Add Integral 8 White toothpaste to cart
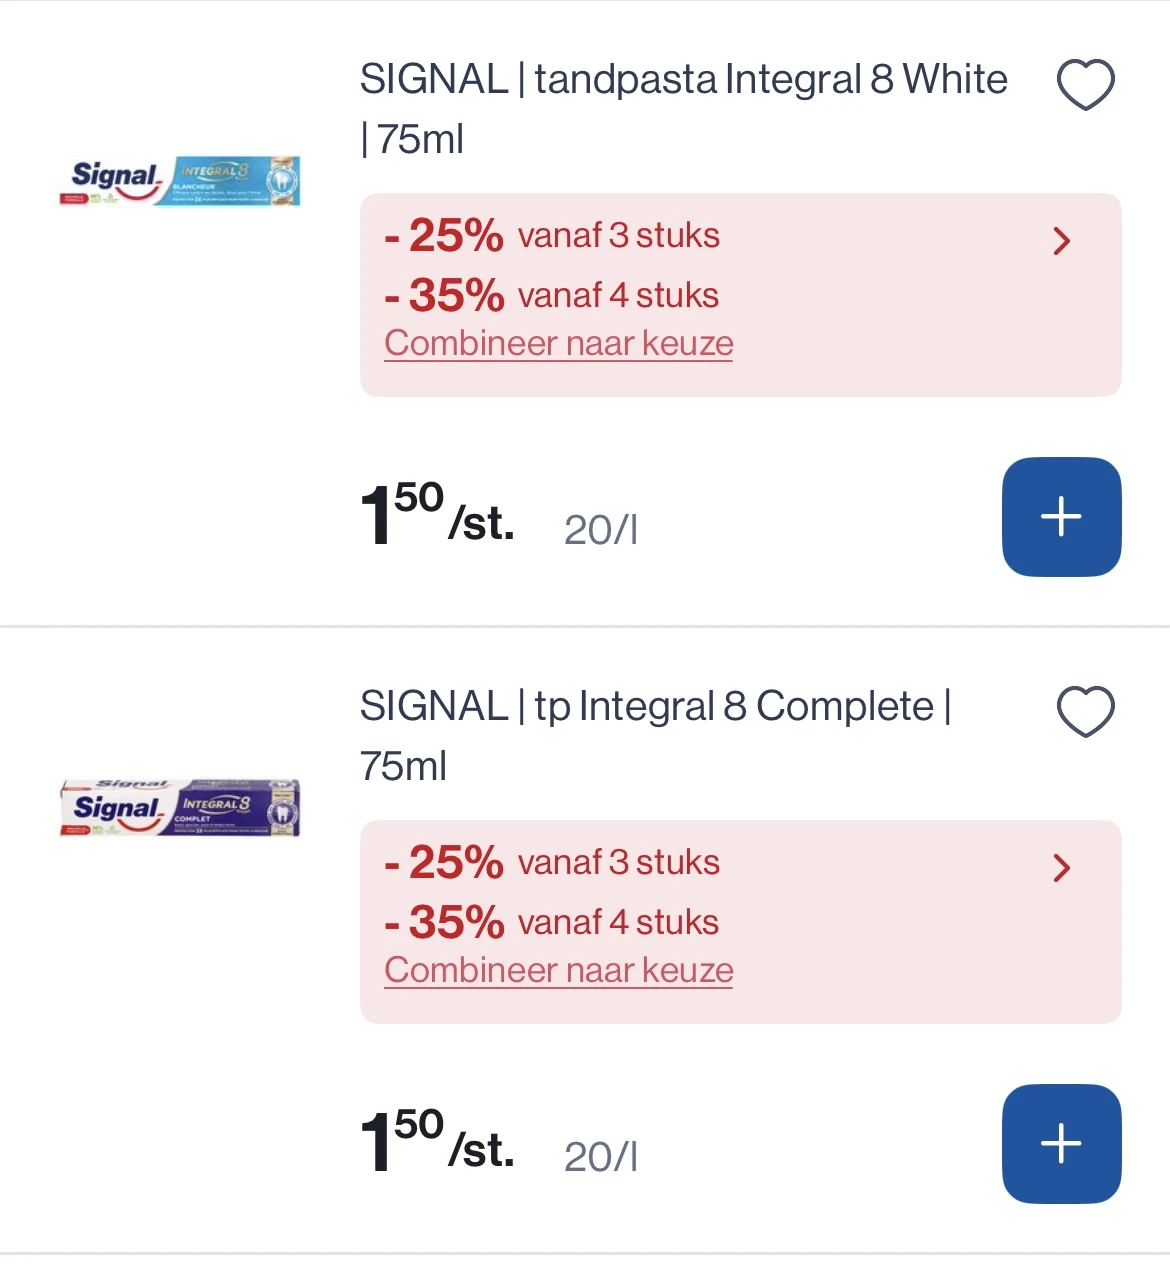 1061,517
